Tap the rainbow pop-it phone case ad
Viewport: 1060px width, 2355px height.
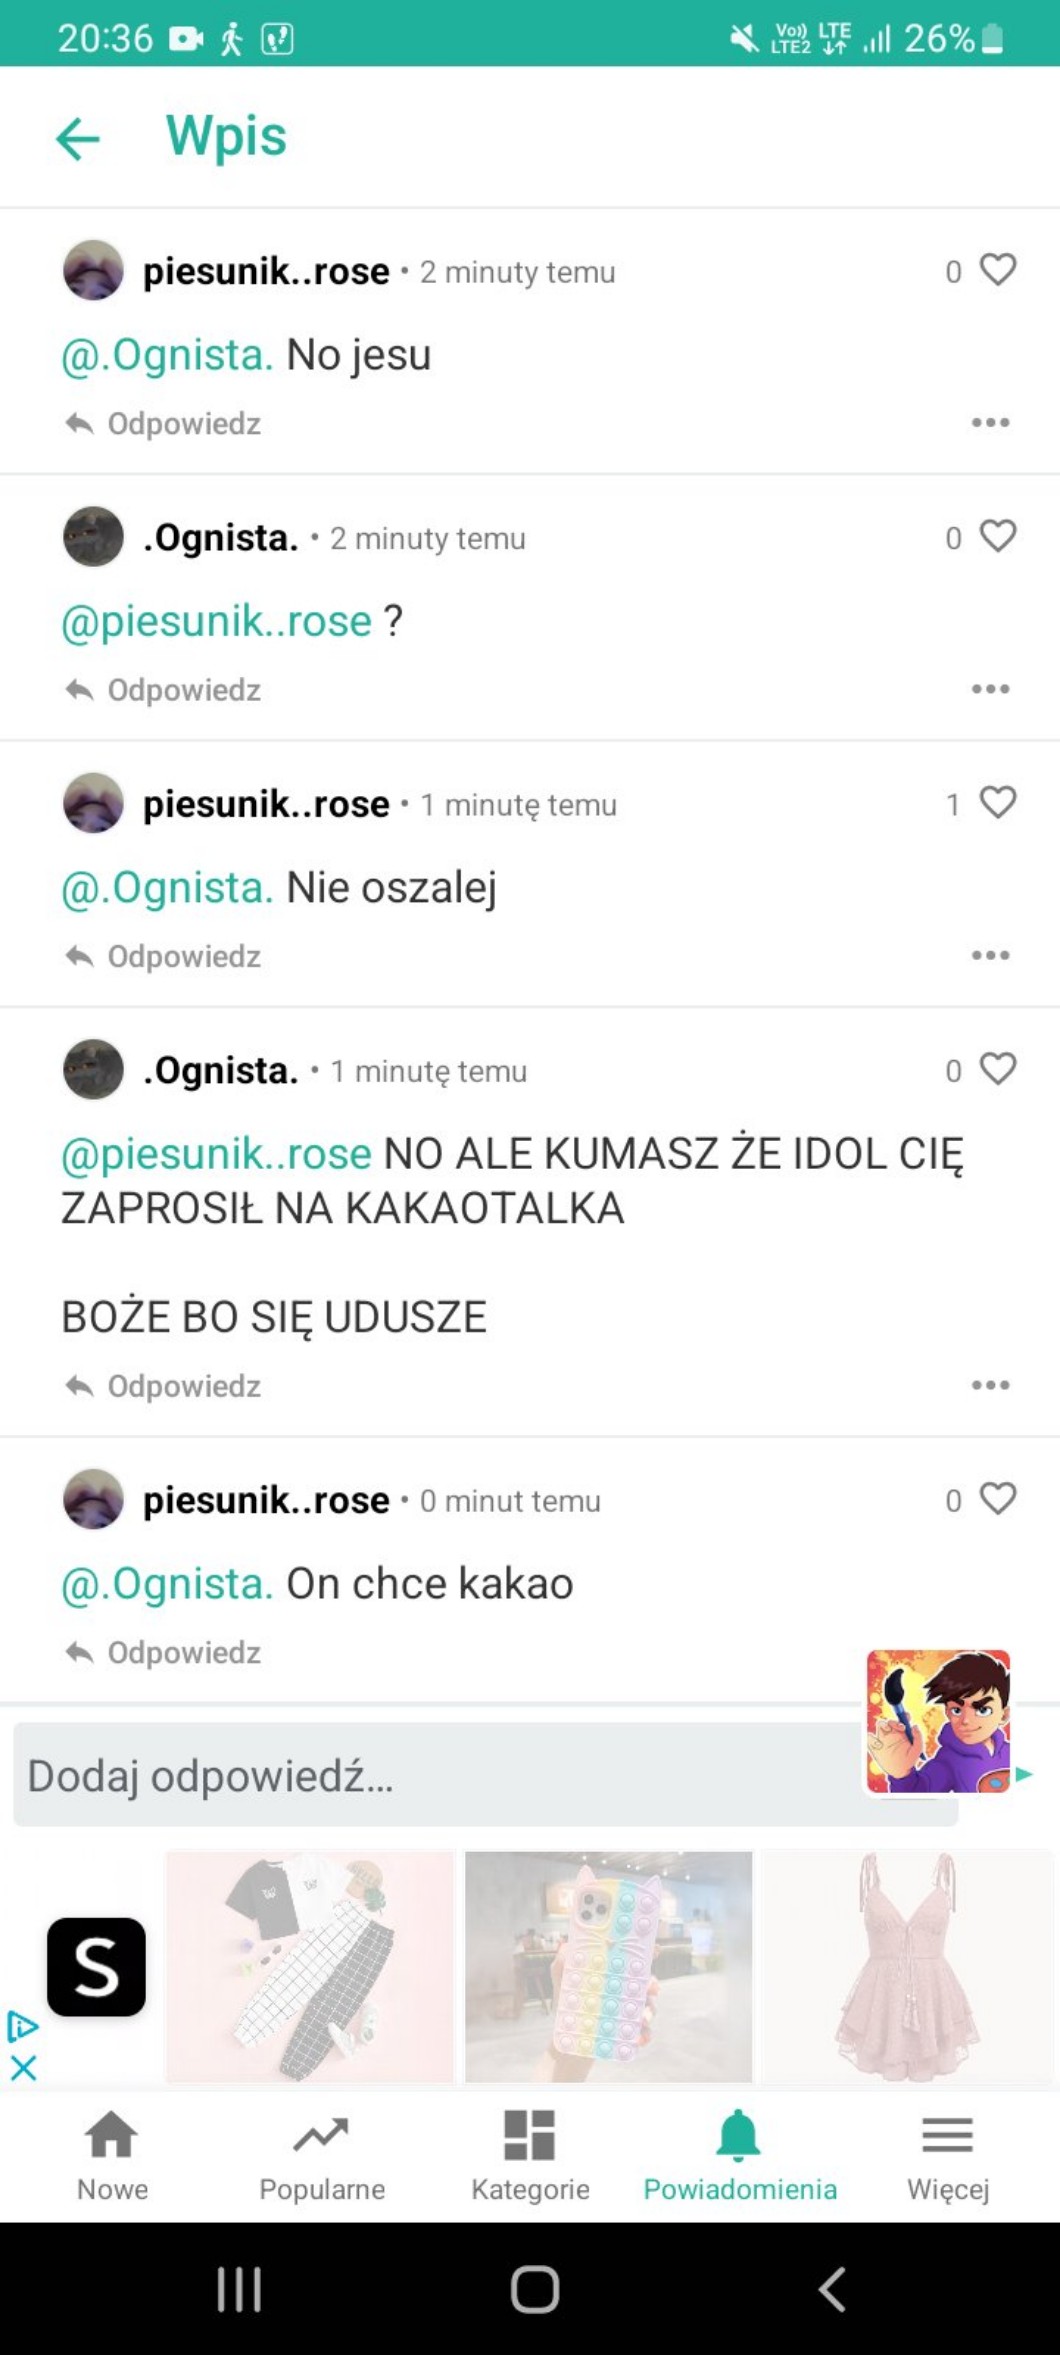tap(608, 1967)
